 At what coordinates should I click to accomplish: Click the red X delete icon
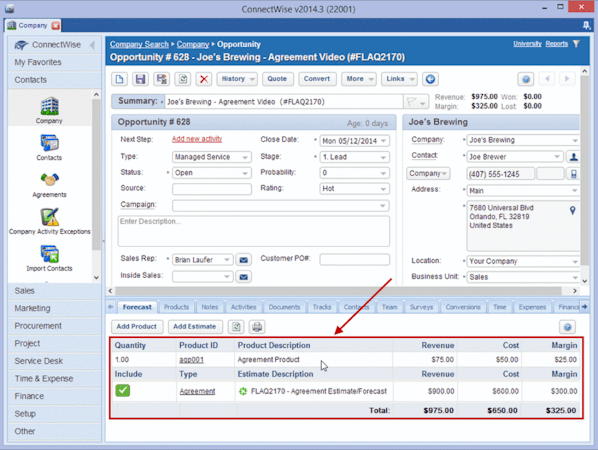coord(204,79)
